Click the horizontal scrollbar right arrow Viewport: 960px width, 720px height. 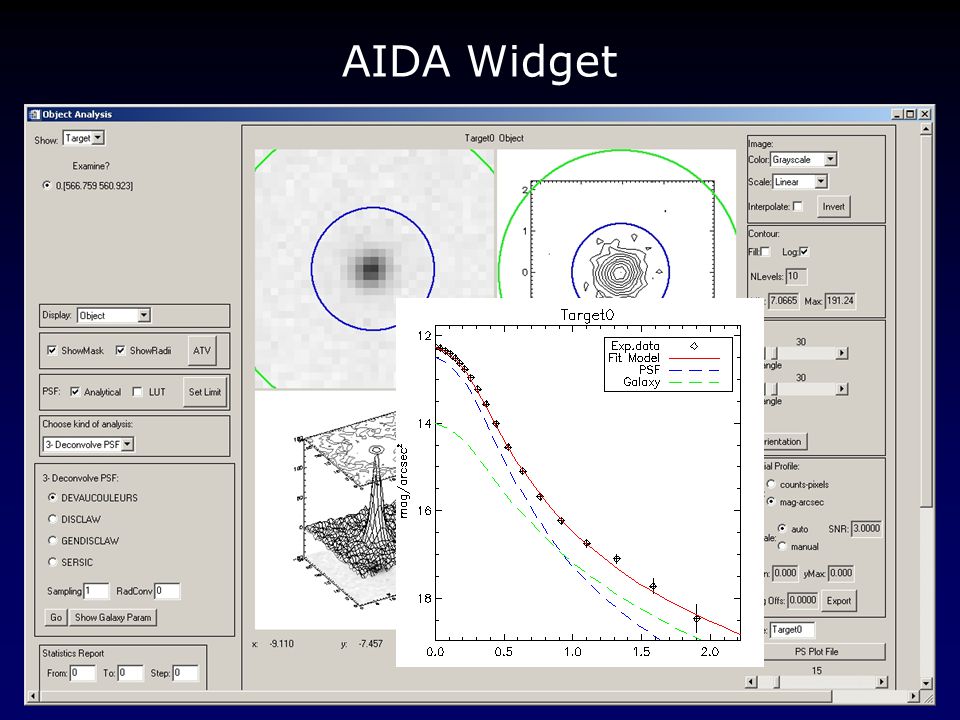point(913,696)
